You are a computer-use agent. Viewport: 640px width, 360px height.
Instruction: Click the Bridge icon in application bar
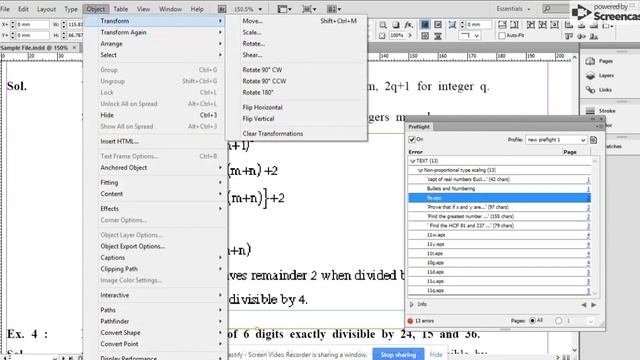[222, 9]
